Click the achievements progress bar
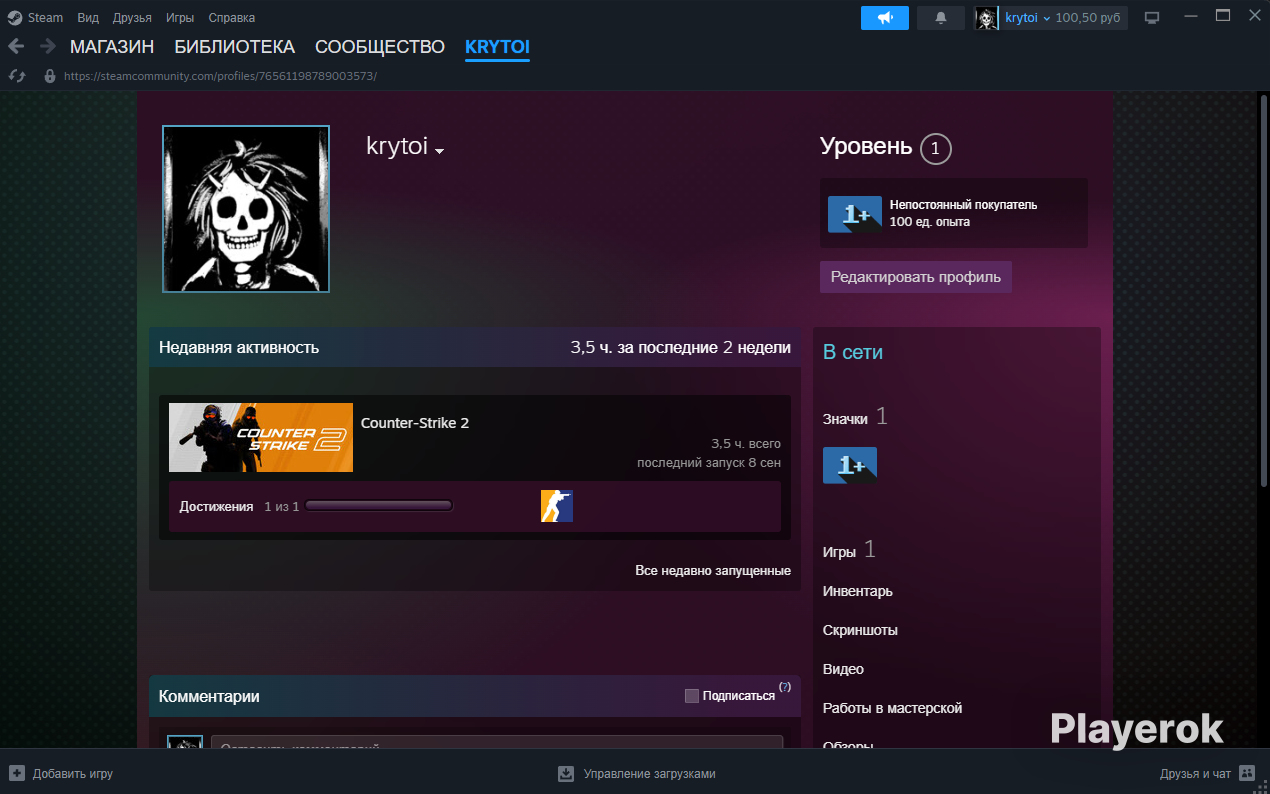 379,506
